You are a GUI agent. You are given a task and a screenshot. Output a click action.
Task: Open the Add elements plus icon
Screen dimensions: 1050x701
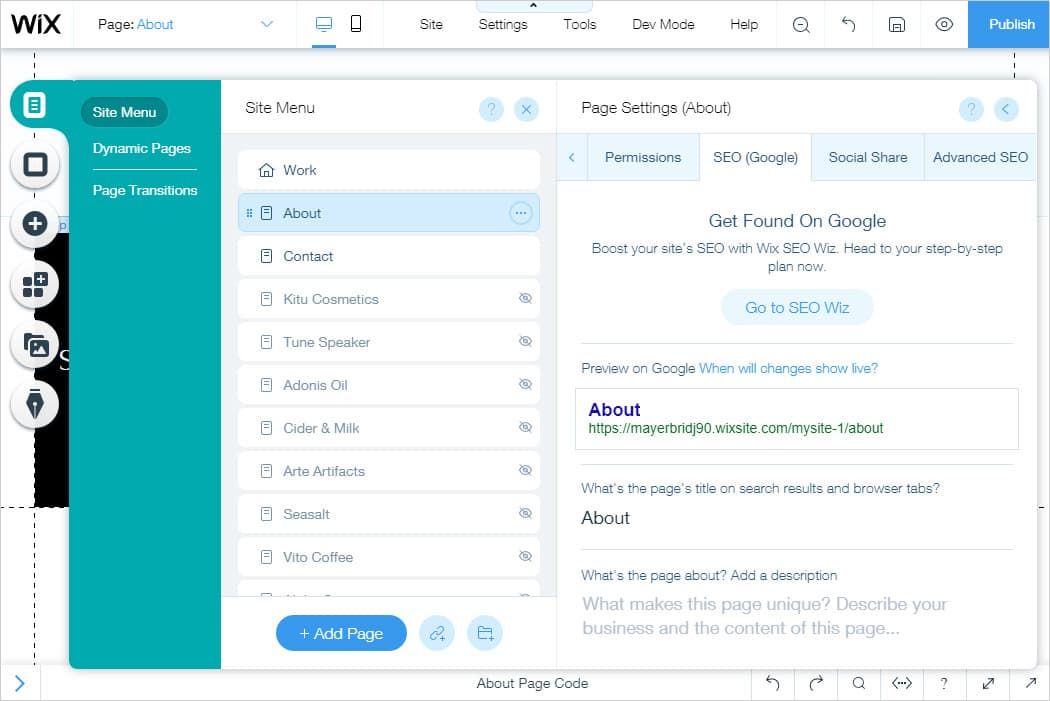click(x=35, y=224)
